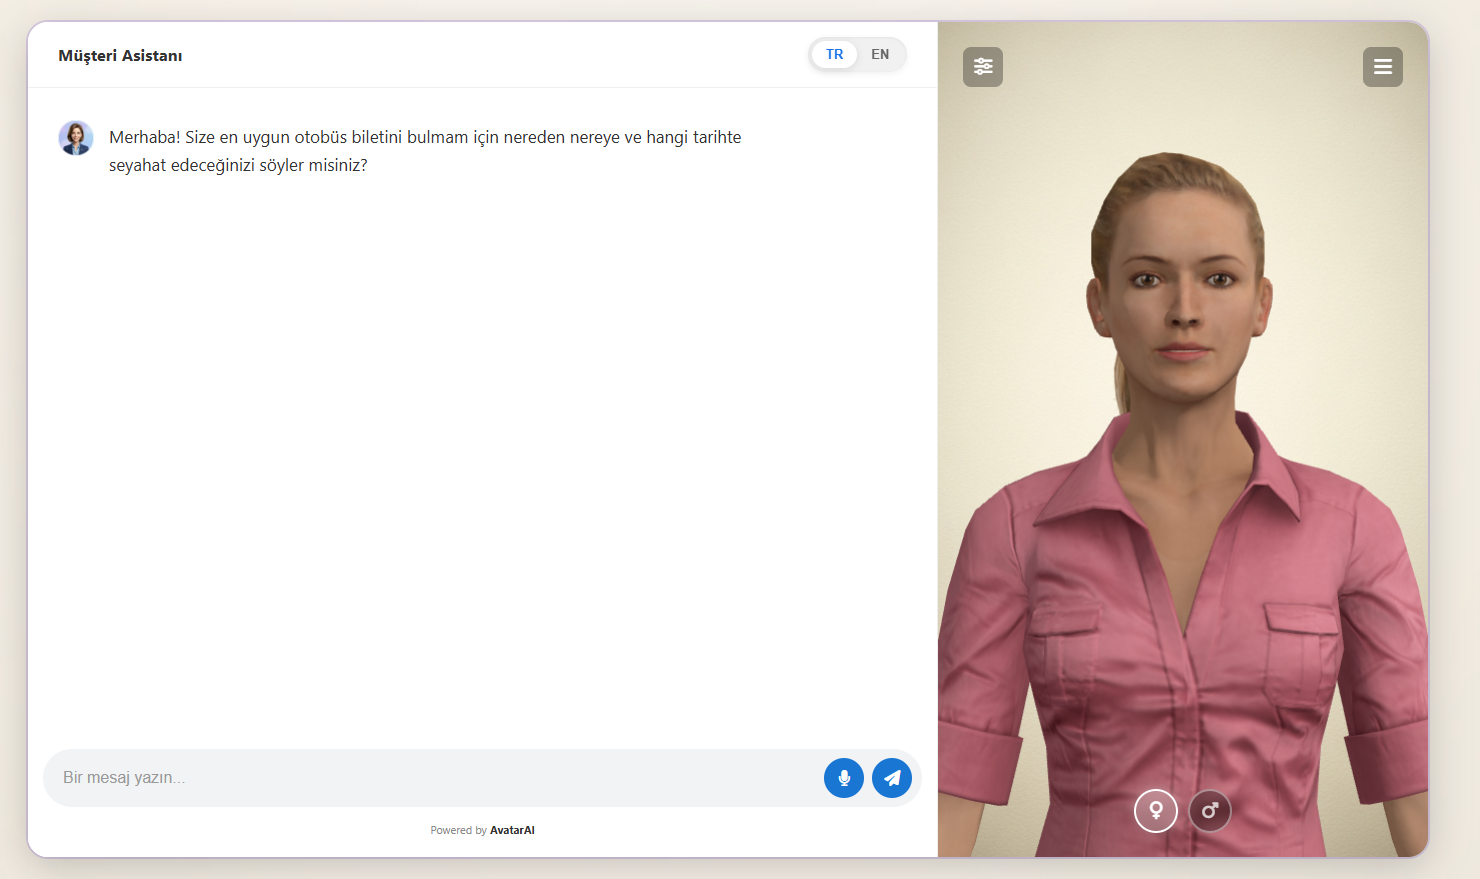Switch to the male avatar icon
1480x879 pixels.
pos(1210,810)
